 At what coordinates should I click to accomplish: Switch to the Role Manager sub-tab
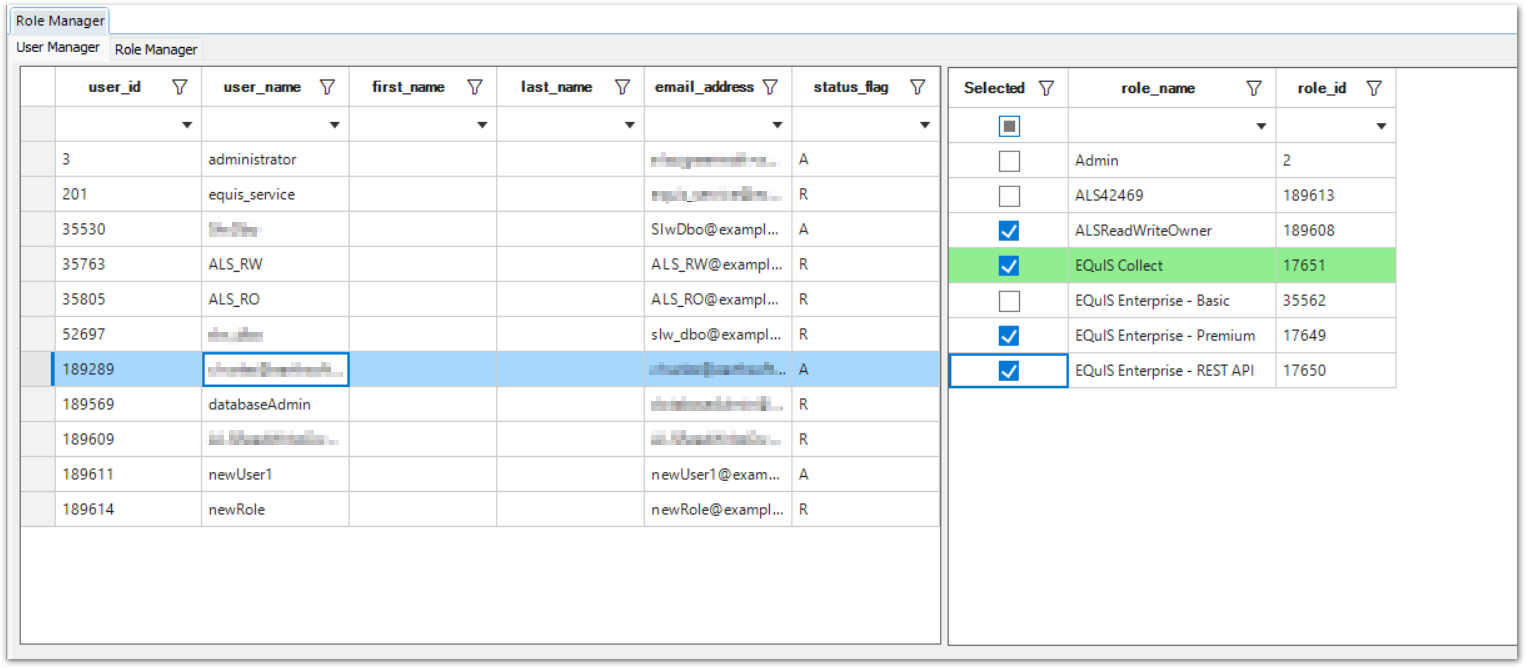155,48
